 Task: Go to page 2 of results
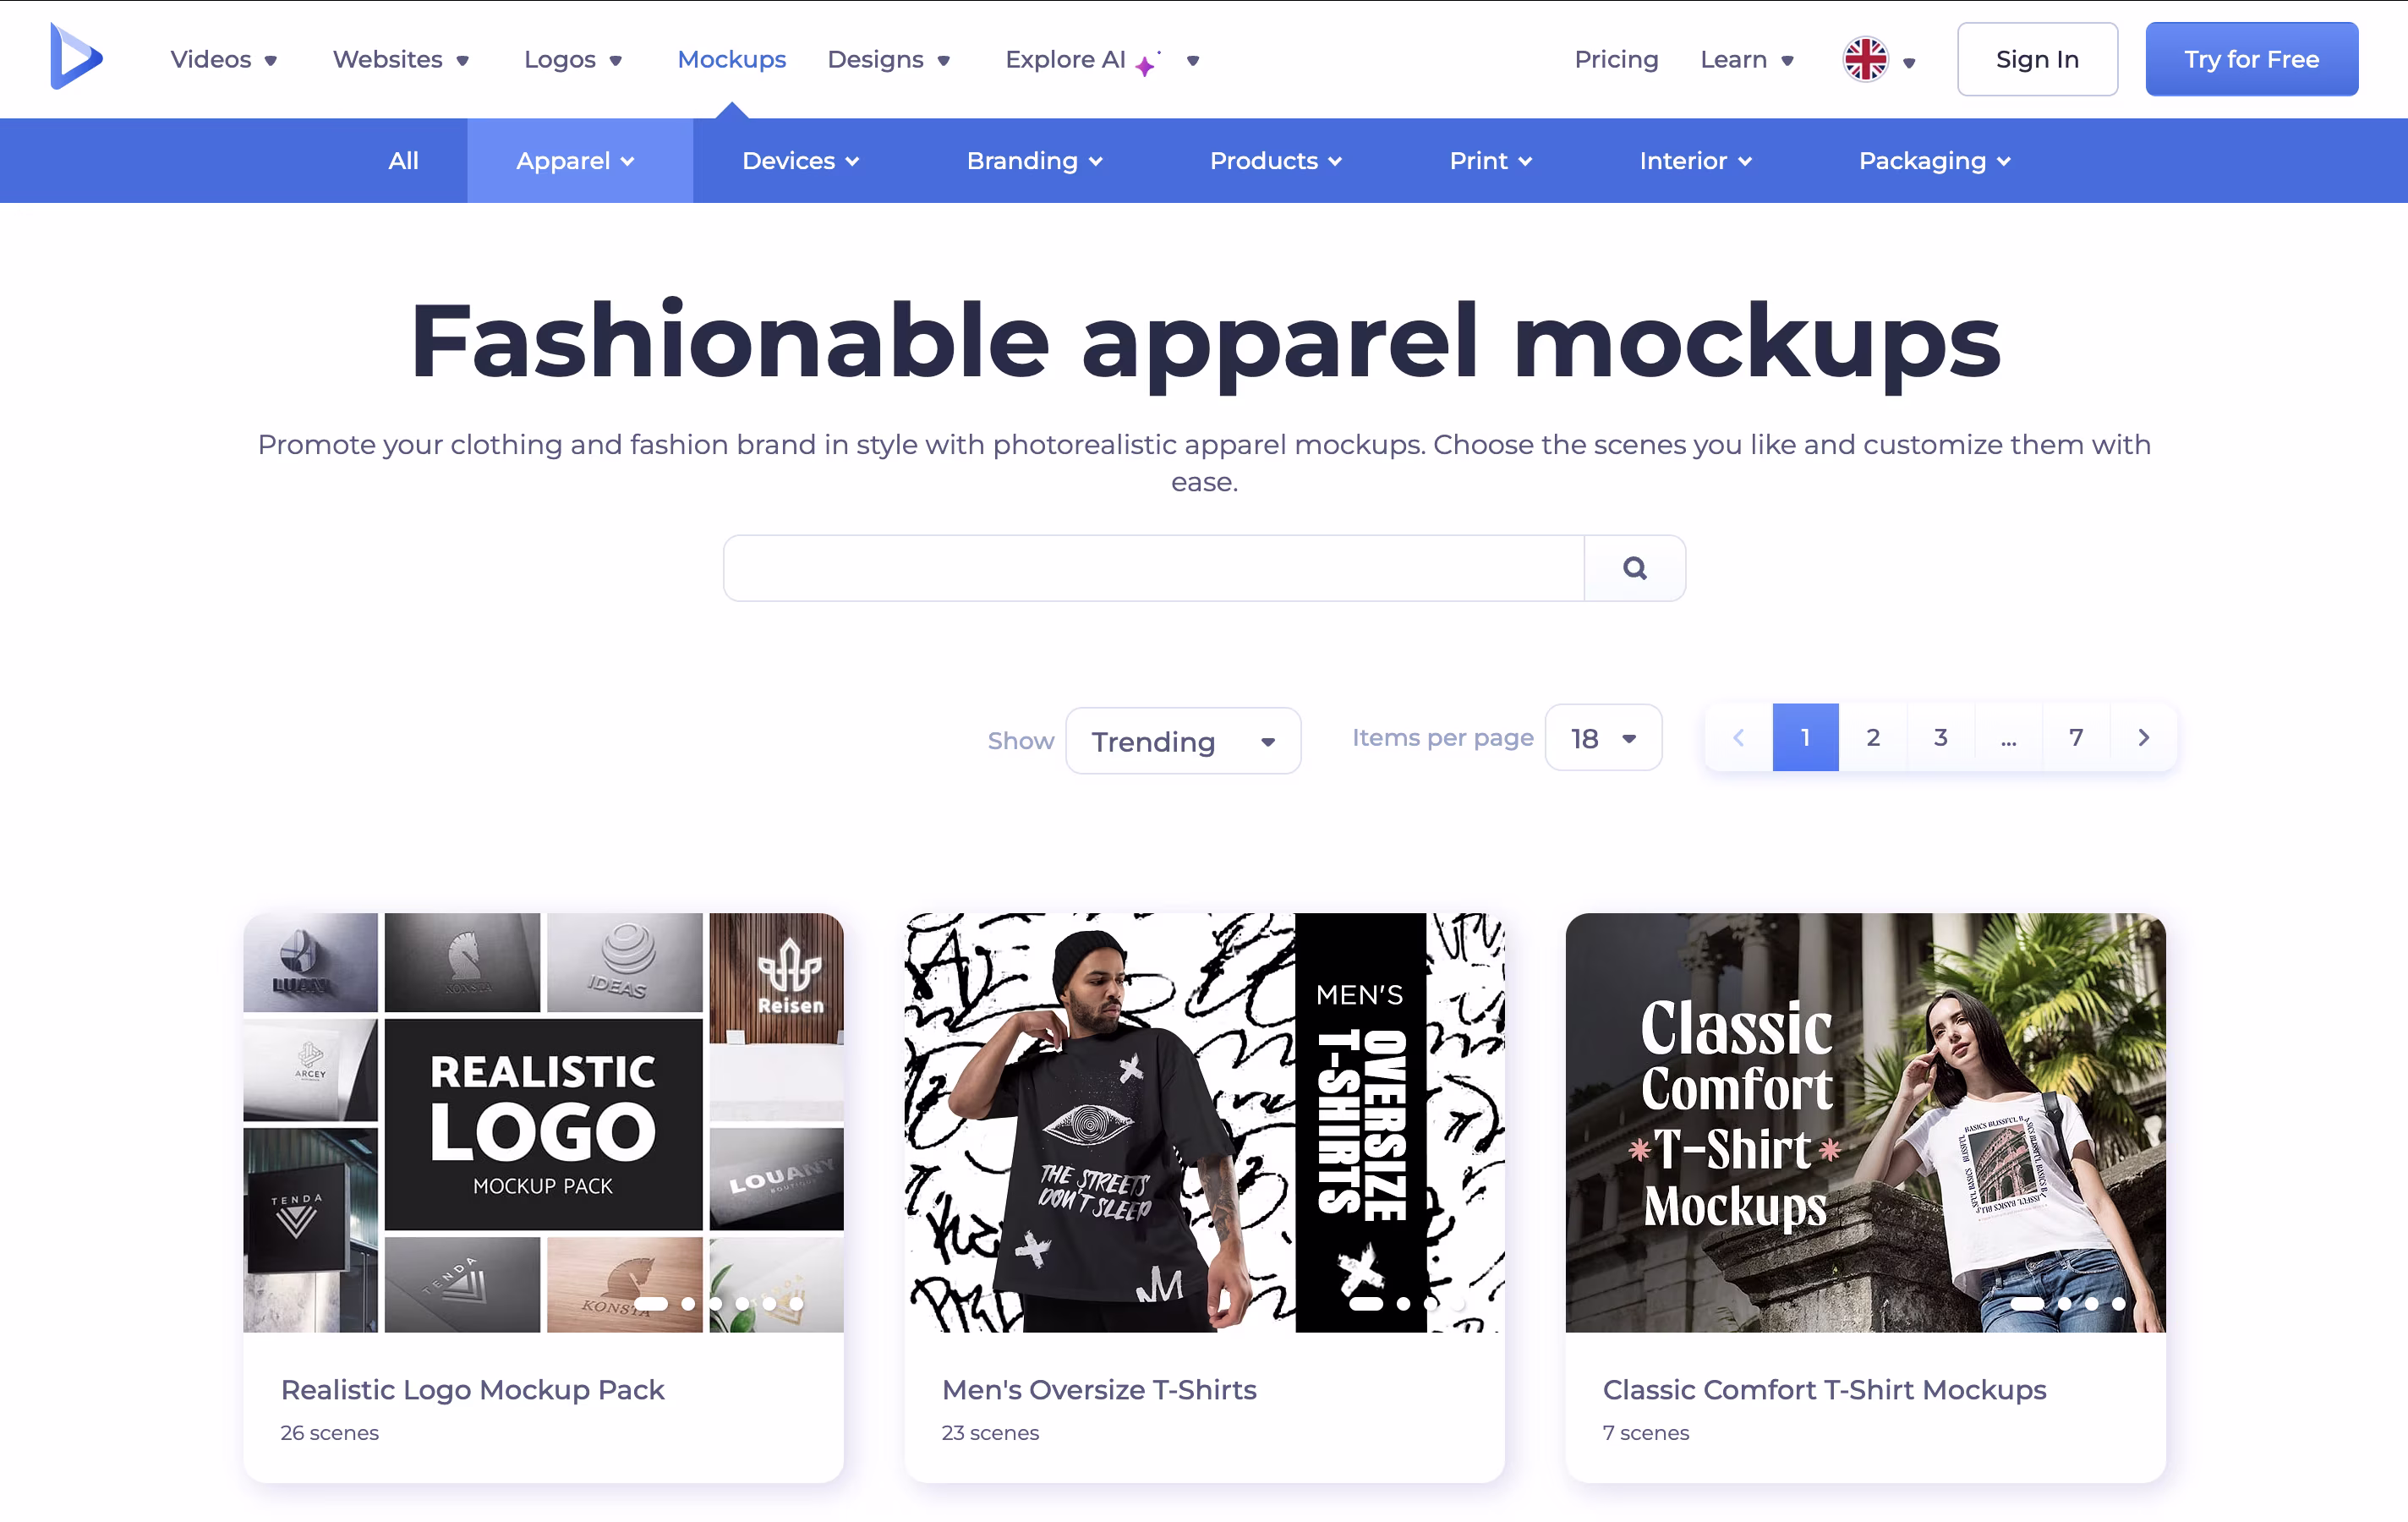(1873, 737)
